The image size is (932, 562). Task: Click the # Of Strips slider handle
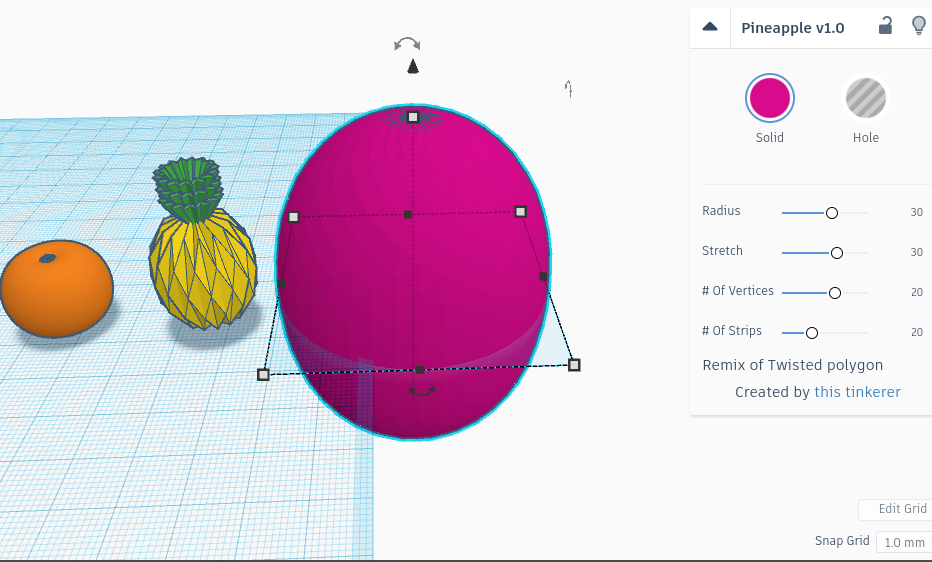click(x=811, y=333)
